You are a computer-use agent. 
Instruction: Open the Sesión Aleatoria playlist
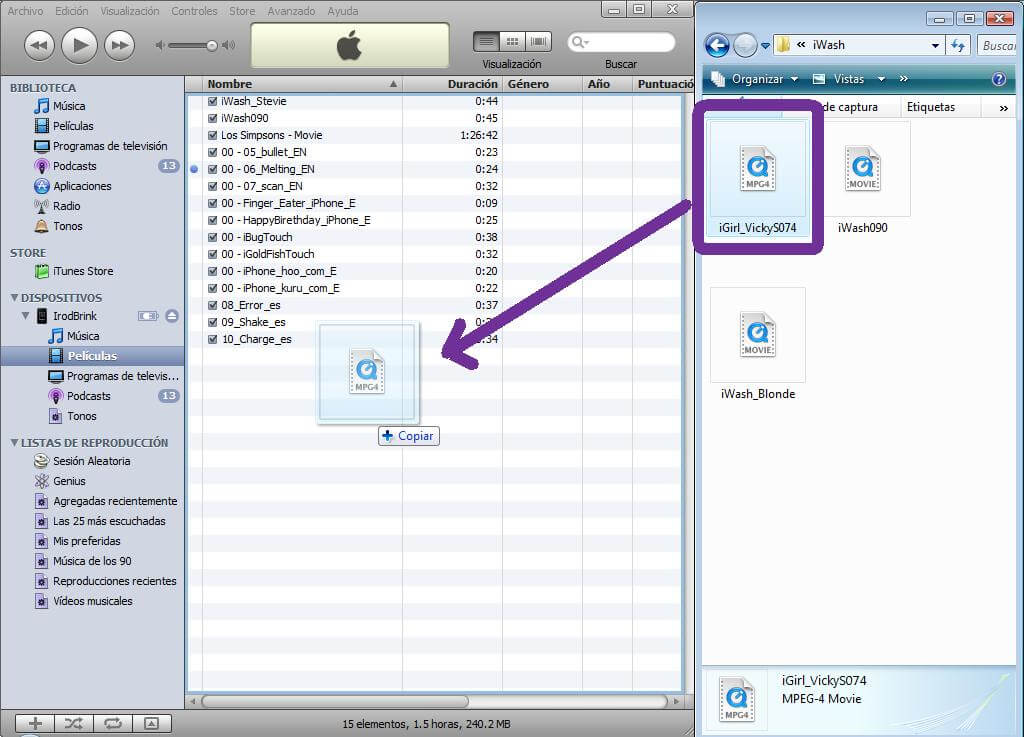coord(91,461)
